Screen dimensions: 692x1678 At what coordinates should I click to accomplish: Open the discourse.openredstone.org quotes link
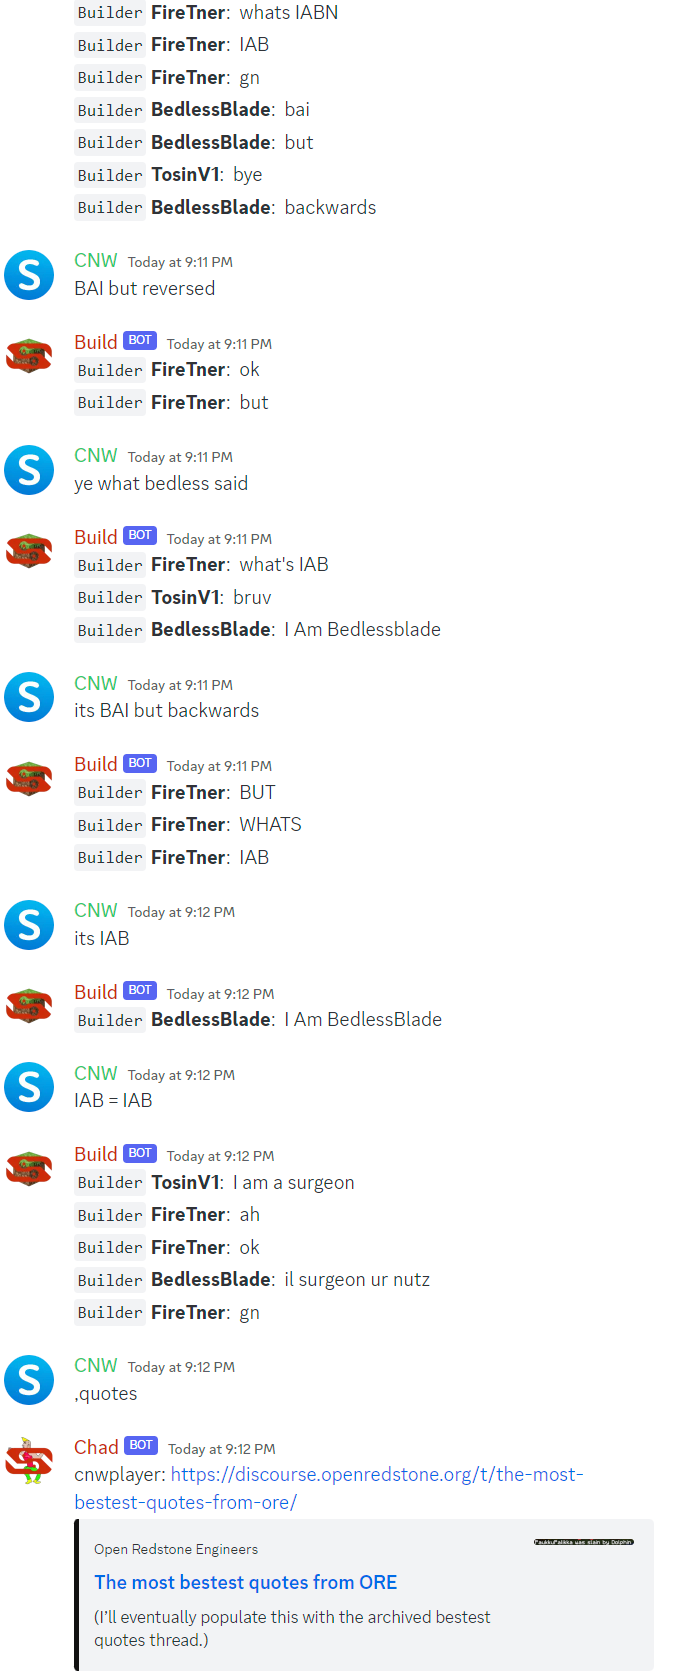coord(329,1488)
